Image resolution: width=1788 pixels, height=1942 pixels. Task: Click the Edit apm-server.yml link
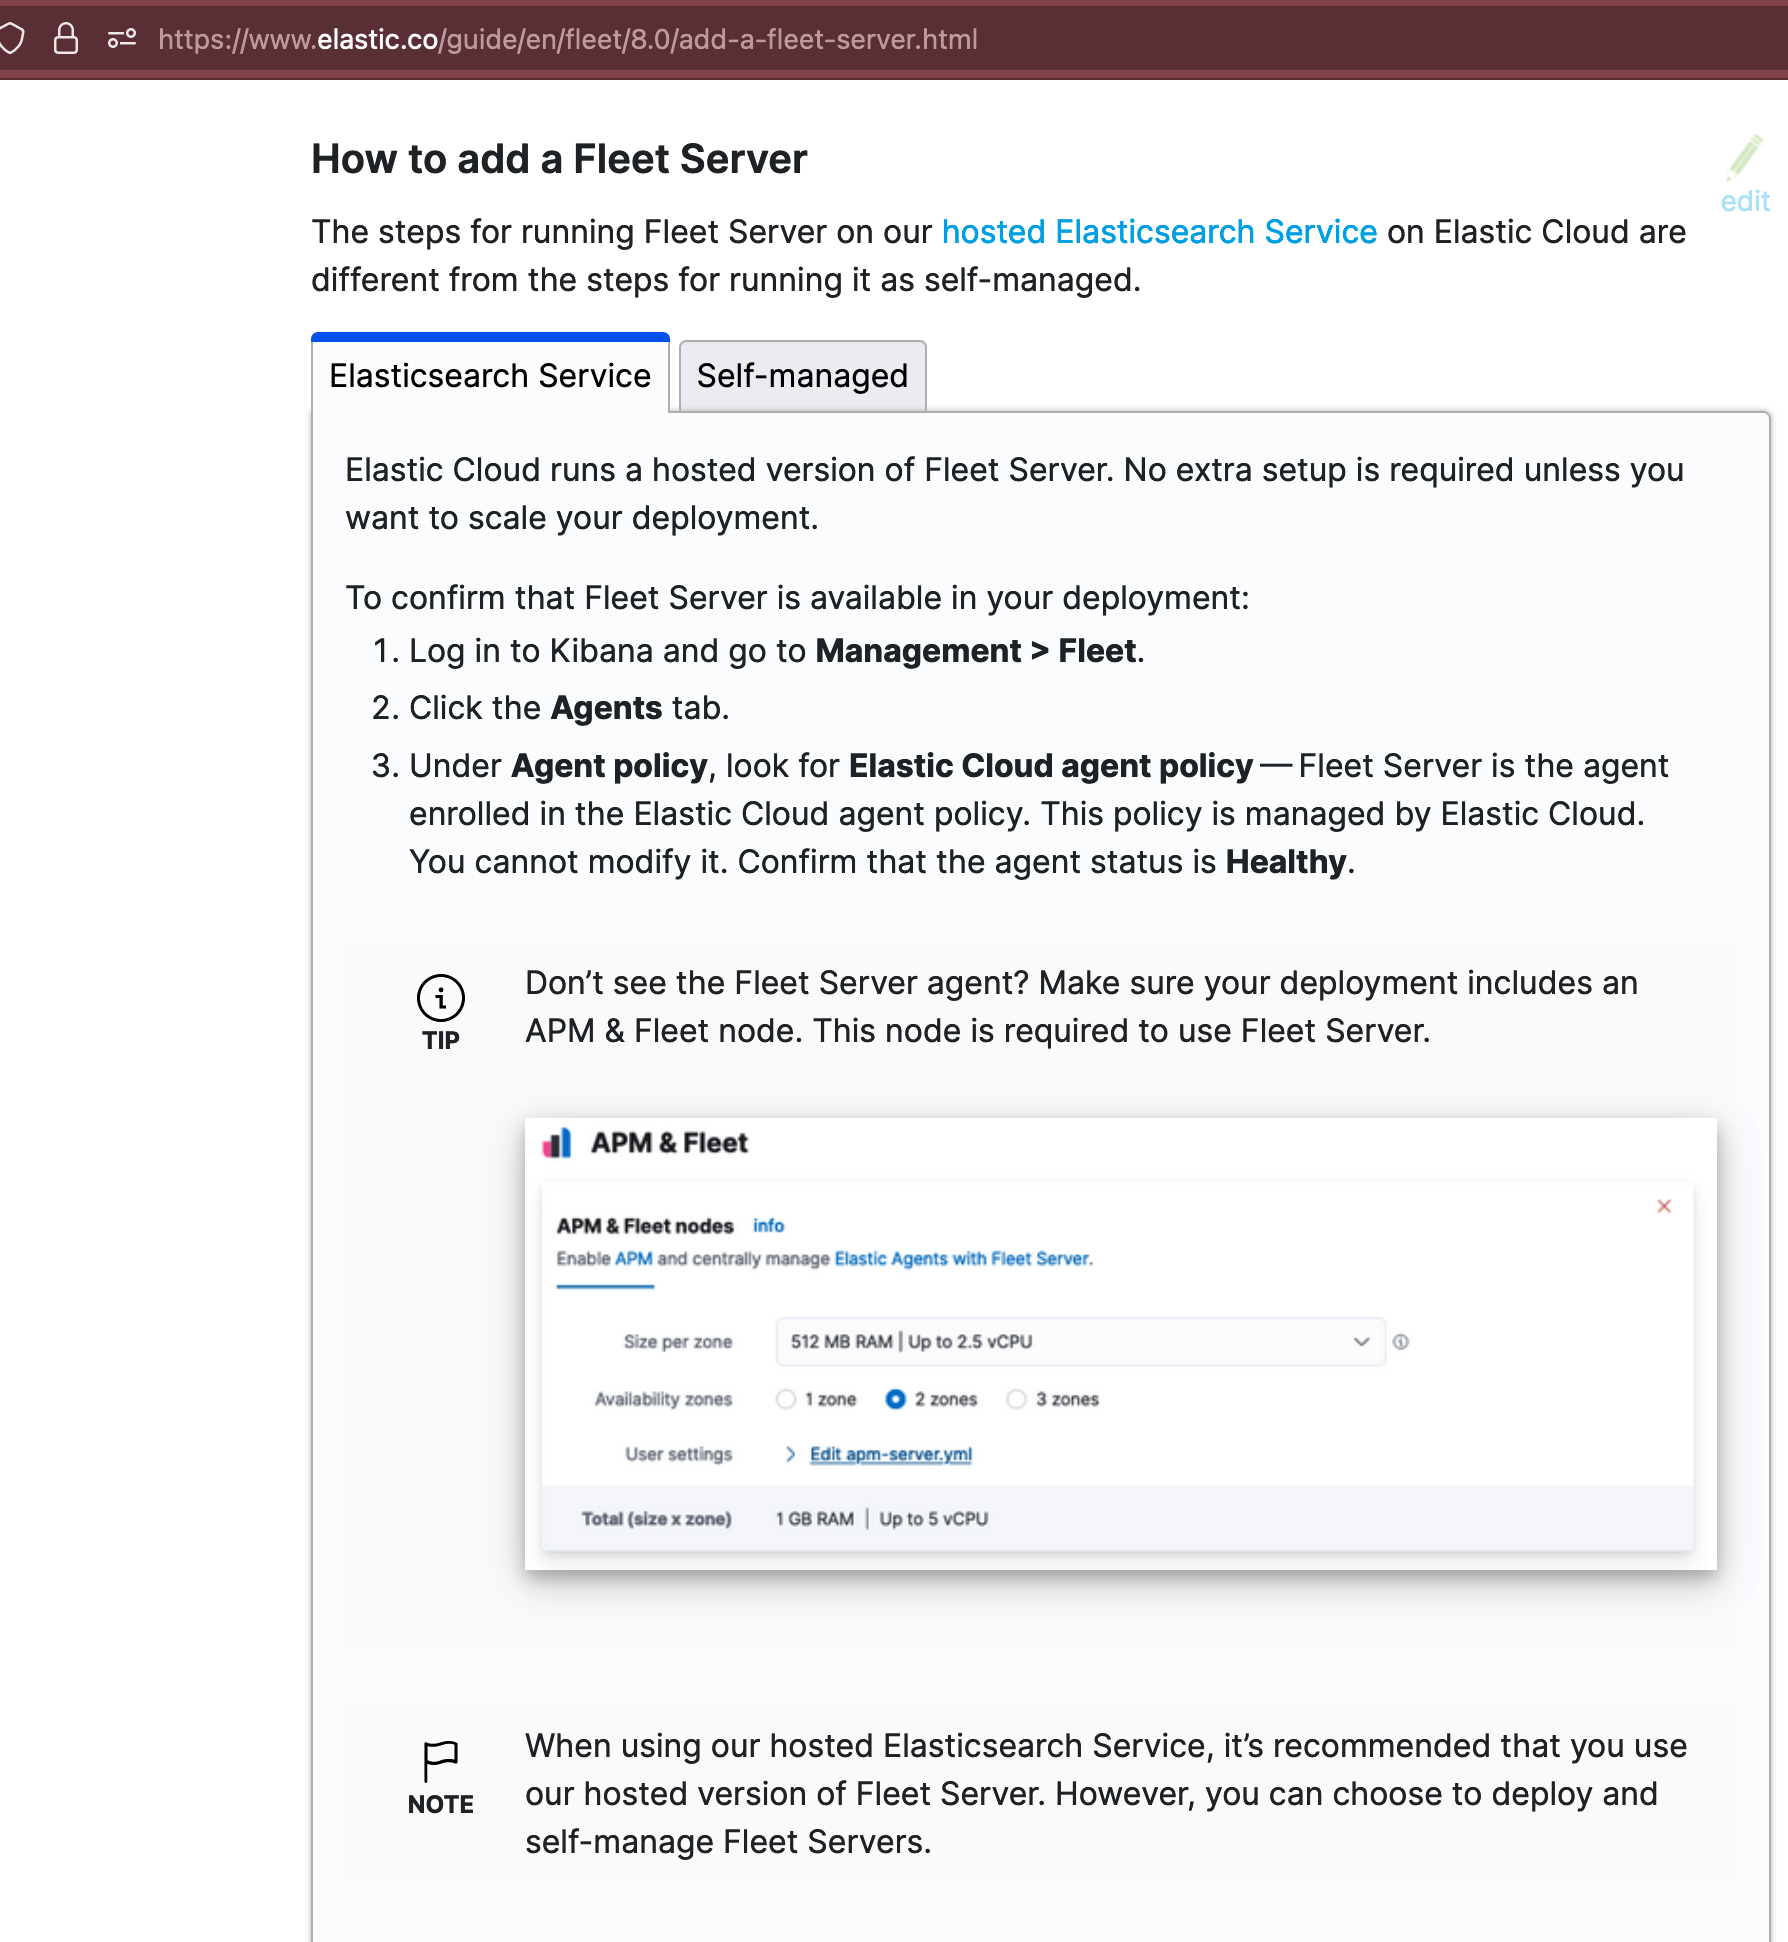[x=891, y=1454]
